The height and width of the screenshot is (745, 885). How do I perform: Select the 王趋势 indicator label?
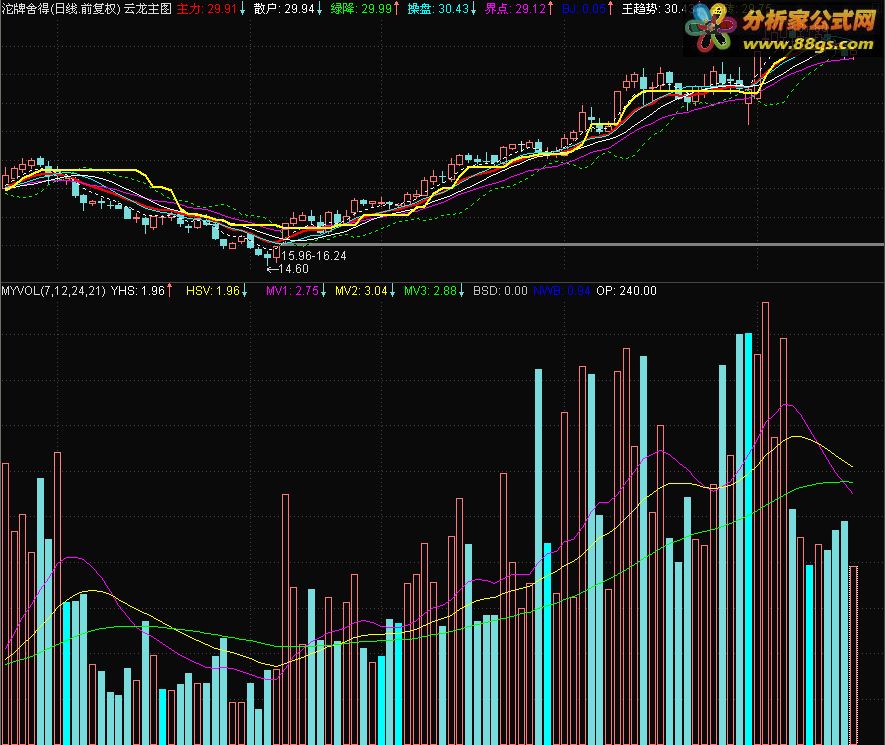[x=641, y=8]
